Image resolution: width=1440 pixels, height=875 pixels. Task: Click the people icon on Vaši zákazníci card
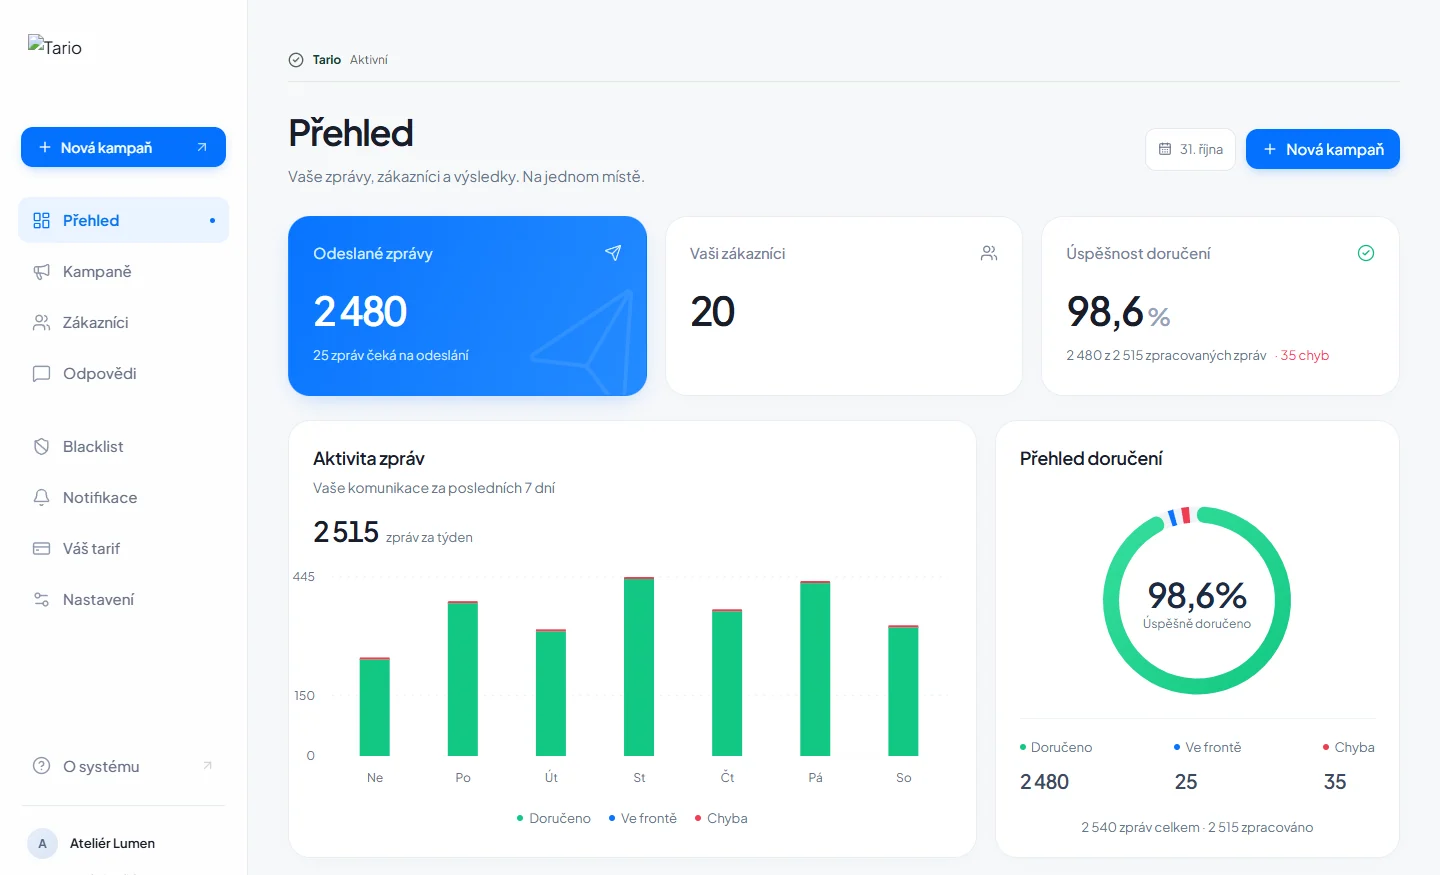point(989,253)
